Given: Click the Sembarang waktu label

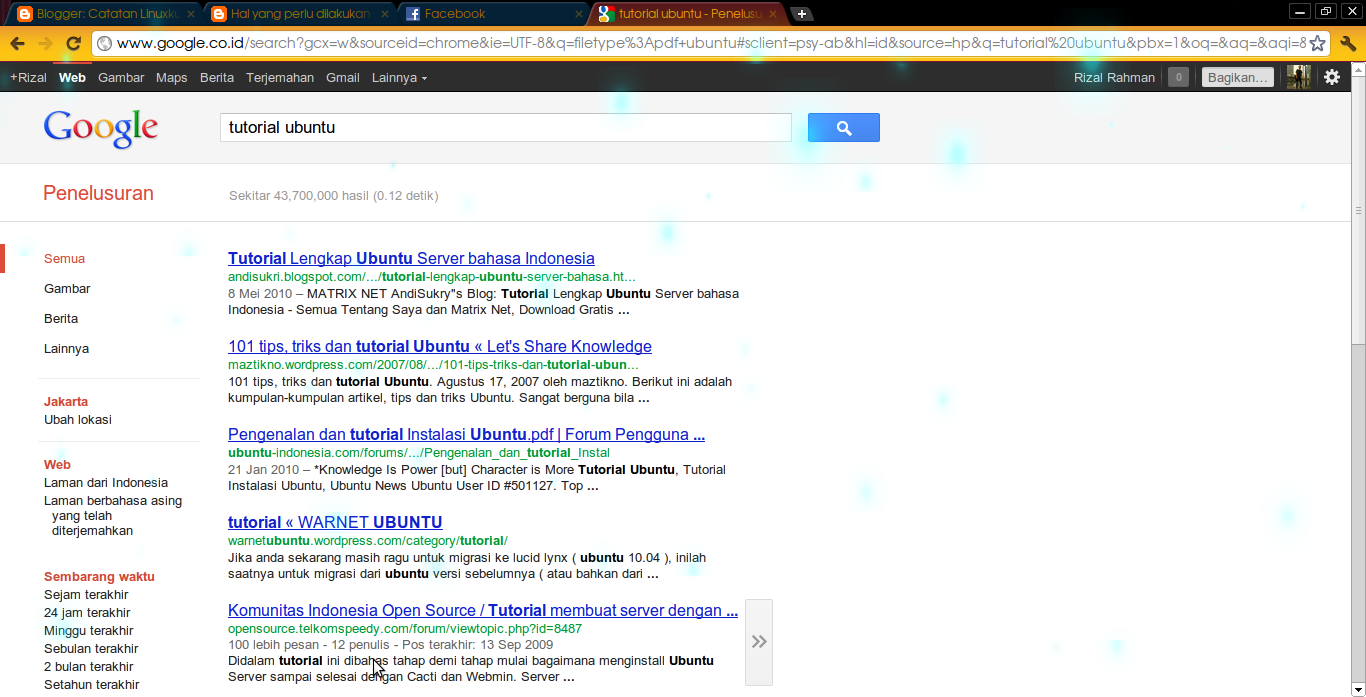Looking at the screenshot, I should (99, 577).
